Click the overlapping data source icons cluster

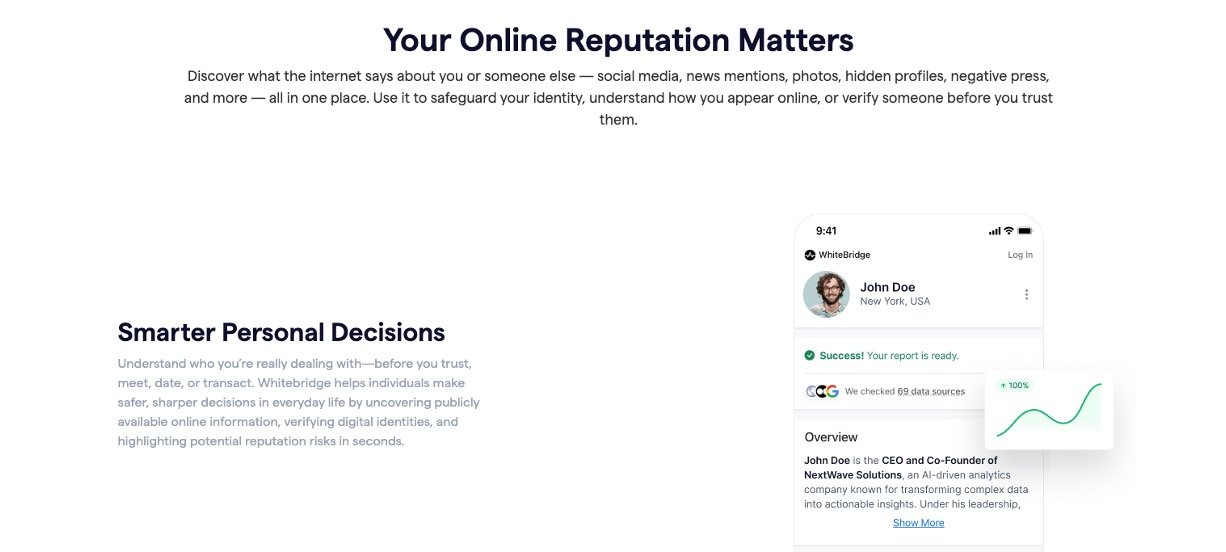(x=822, y=391)
